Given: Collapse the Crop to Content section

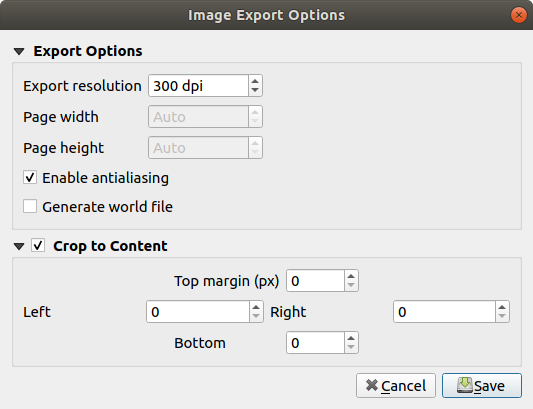Looking at the screenshot, I should click(x=19, y=246).
